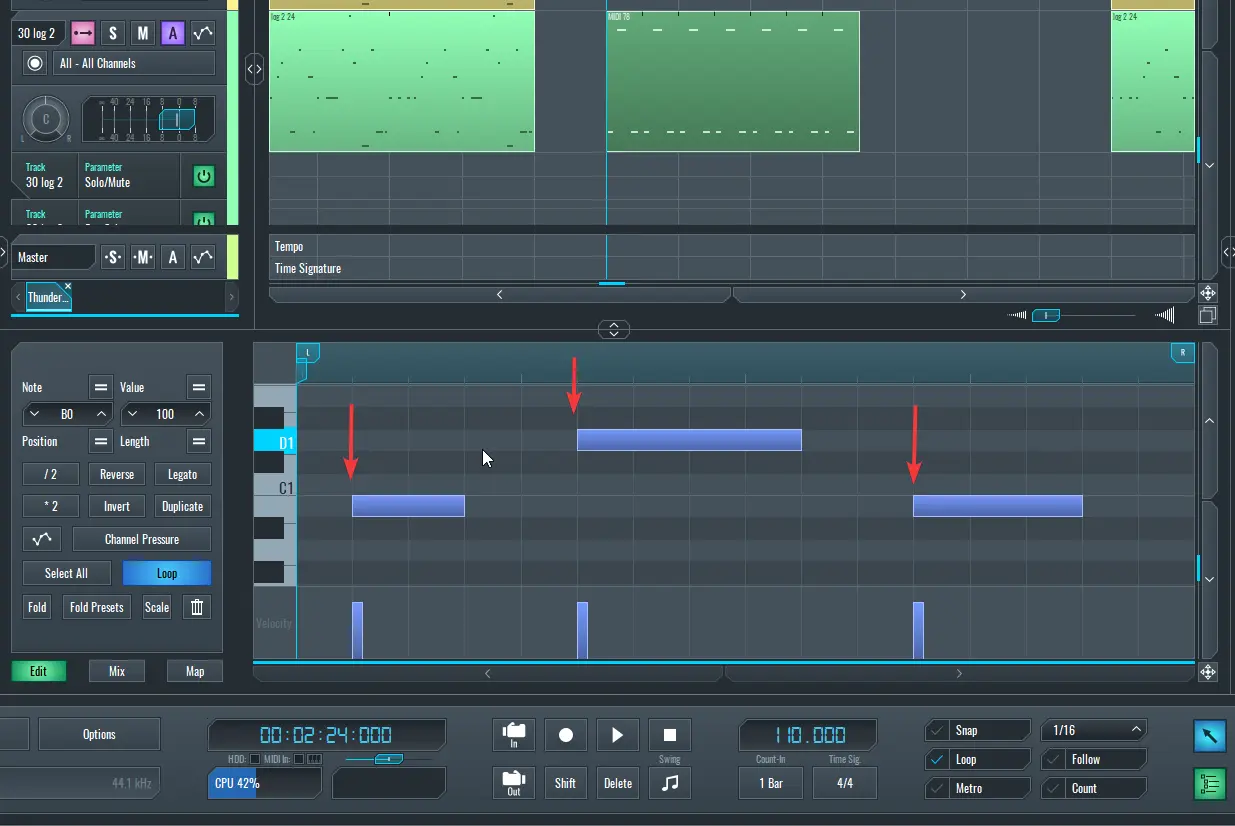Toggle the Master track automation A button
1235x826 pixels.
coord(173,257)
